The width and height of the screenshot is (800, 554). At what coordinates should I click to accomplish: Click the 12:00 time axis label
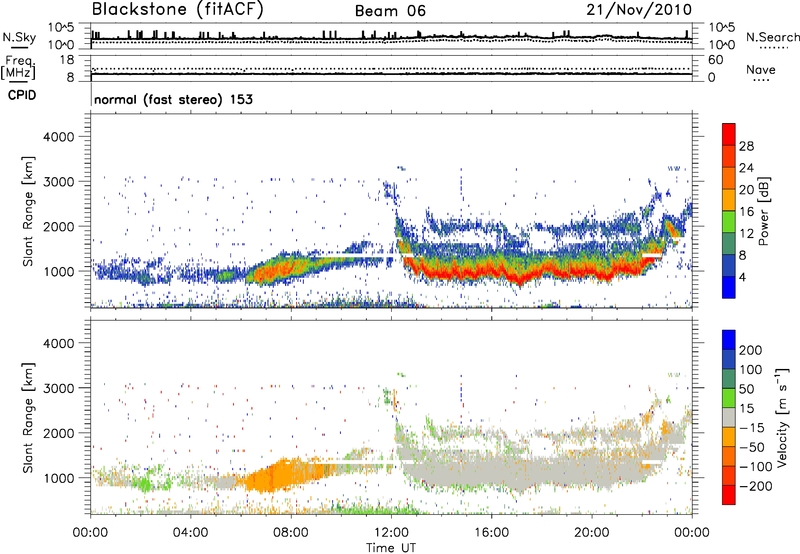(391, 533)
